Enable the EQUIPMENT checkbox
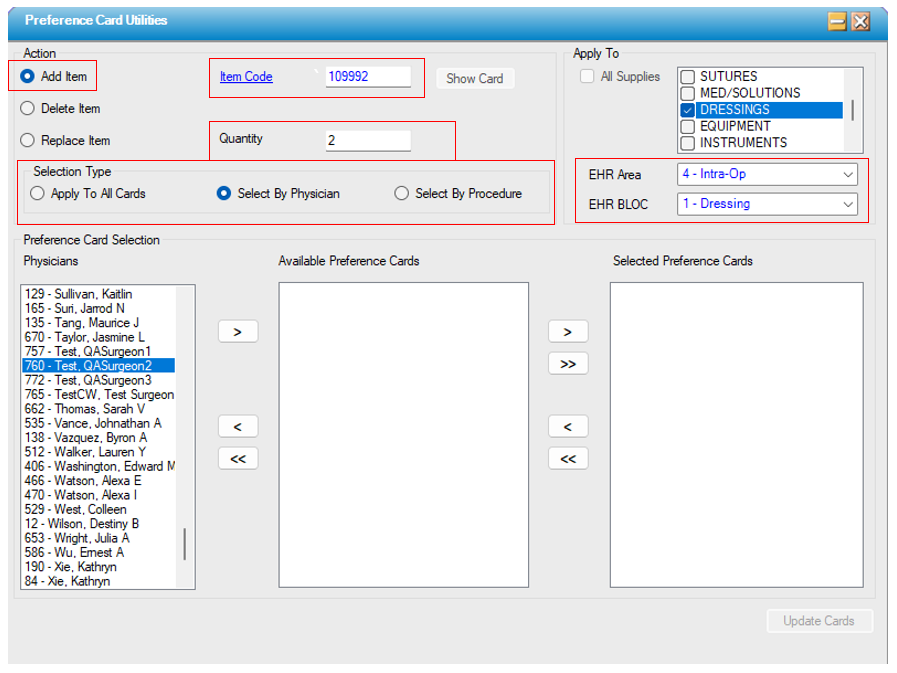 tap(687, 127)
